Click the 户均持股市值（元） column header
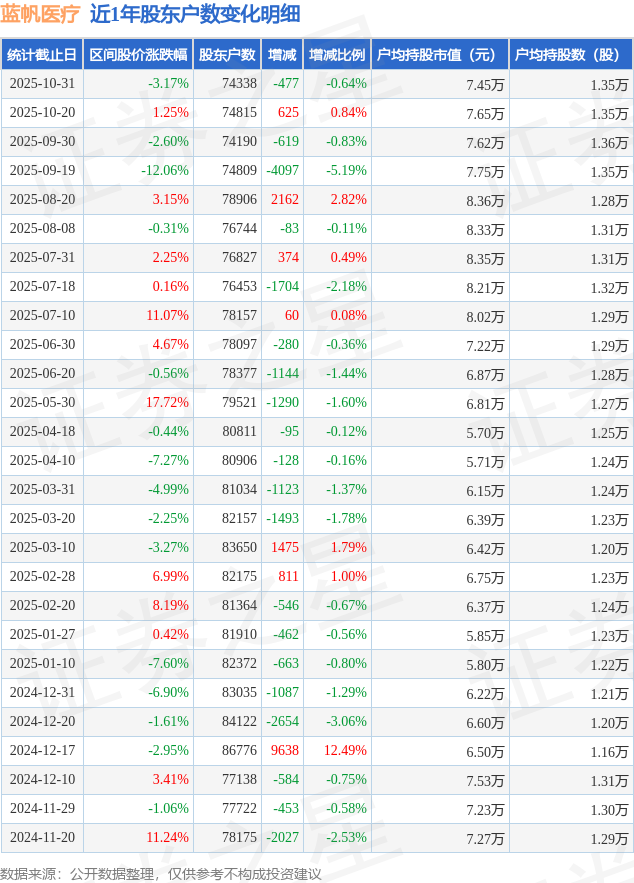 tap(439, 55)
